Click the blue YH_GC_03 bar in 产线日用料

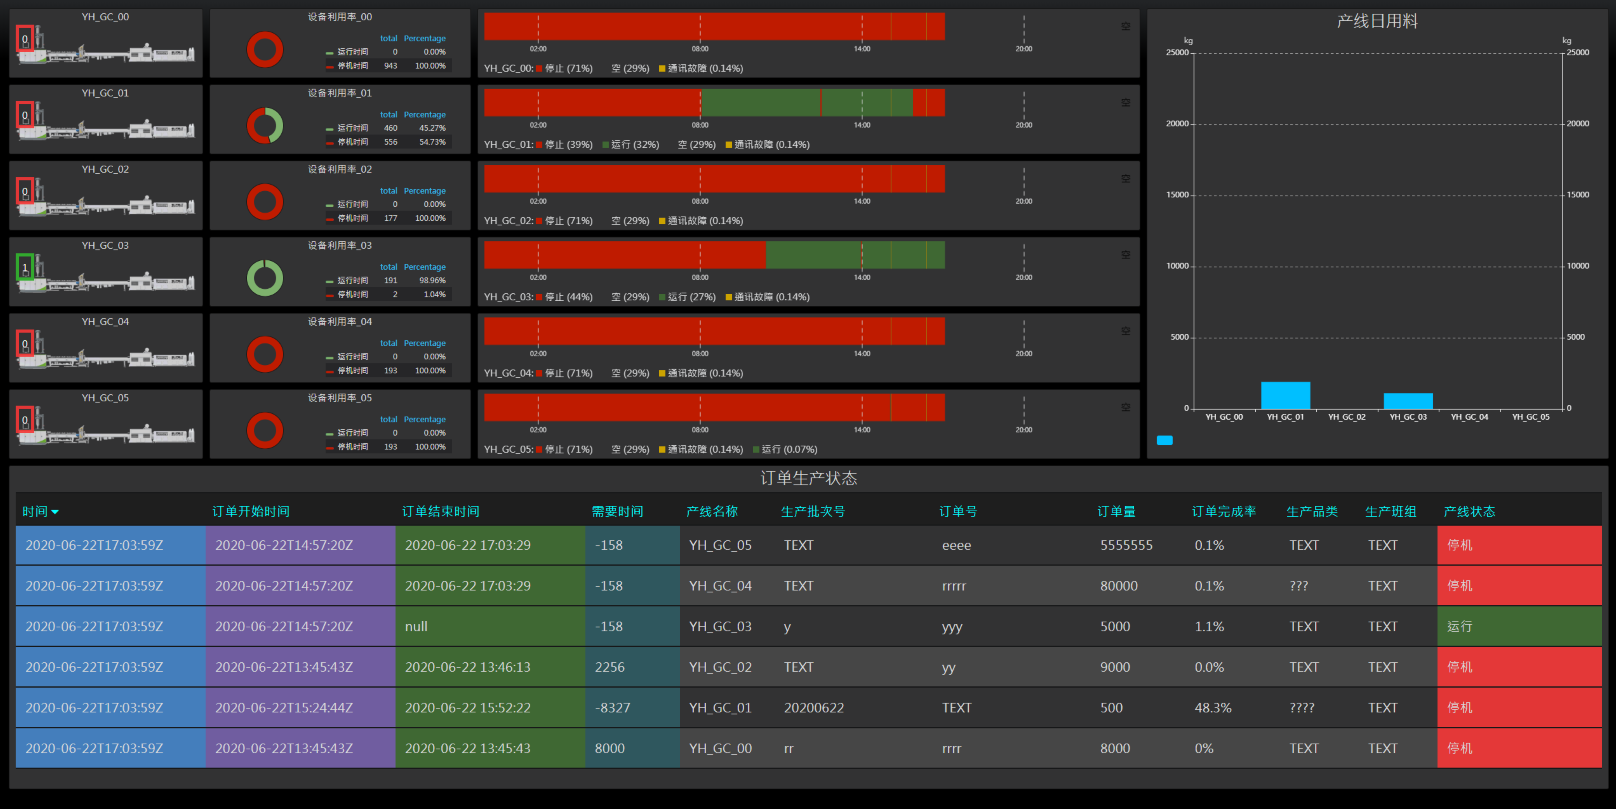[1408, 401]
